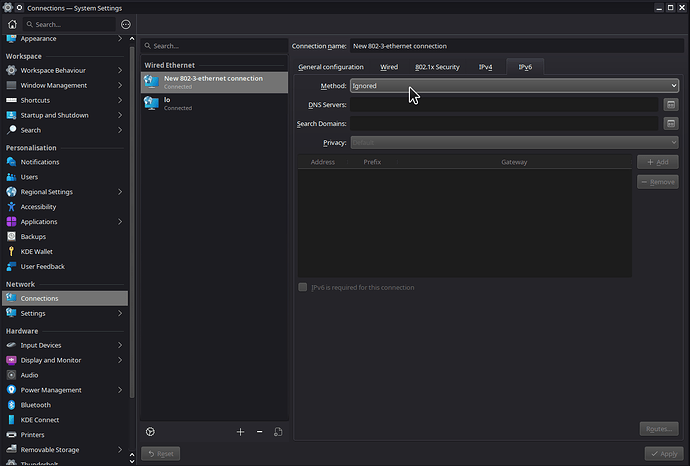690x466 pixels.
Task: Click the Remove address button
Action: coord(658,182)
